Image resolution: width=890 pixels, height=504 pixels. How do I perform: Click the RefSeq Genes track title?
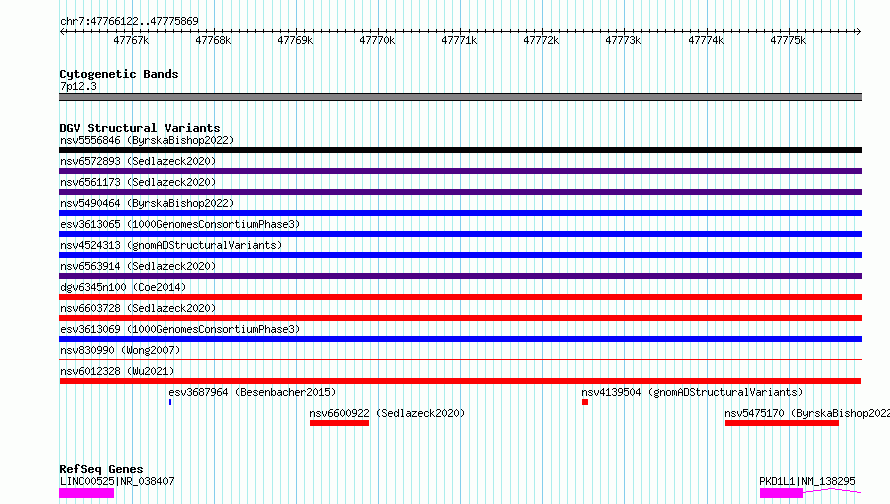[101, 469]
